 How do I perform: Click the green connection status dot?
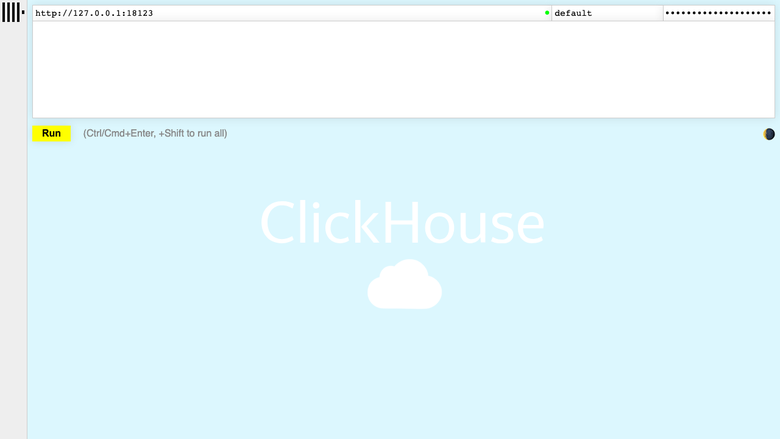coord(547,13)
